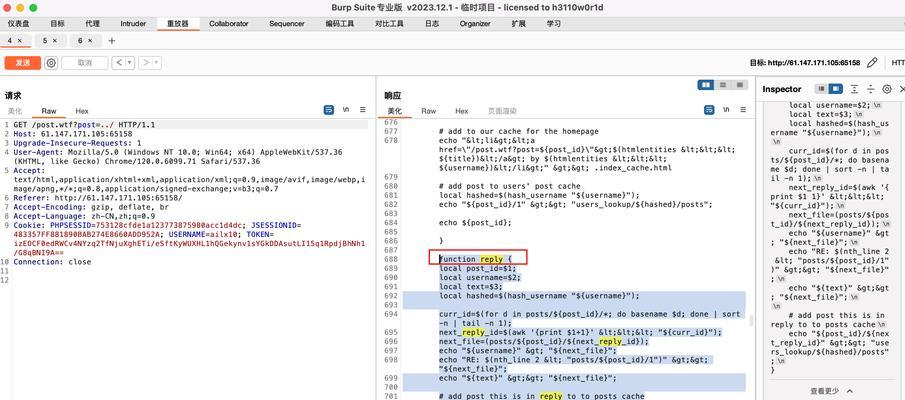Switch response view to Hex
The image size is (905, 400).
point(462,111)
